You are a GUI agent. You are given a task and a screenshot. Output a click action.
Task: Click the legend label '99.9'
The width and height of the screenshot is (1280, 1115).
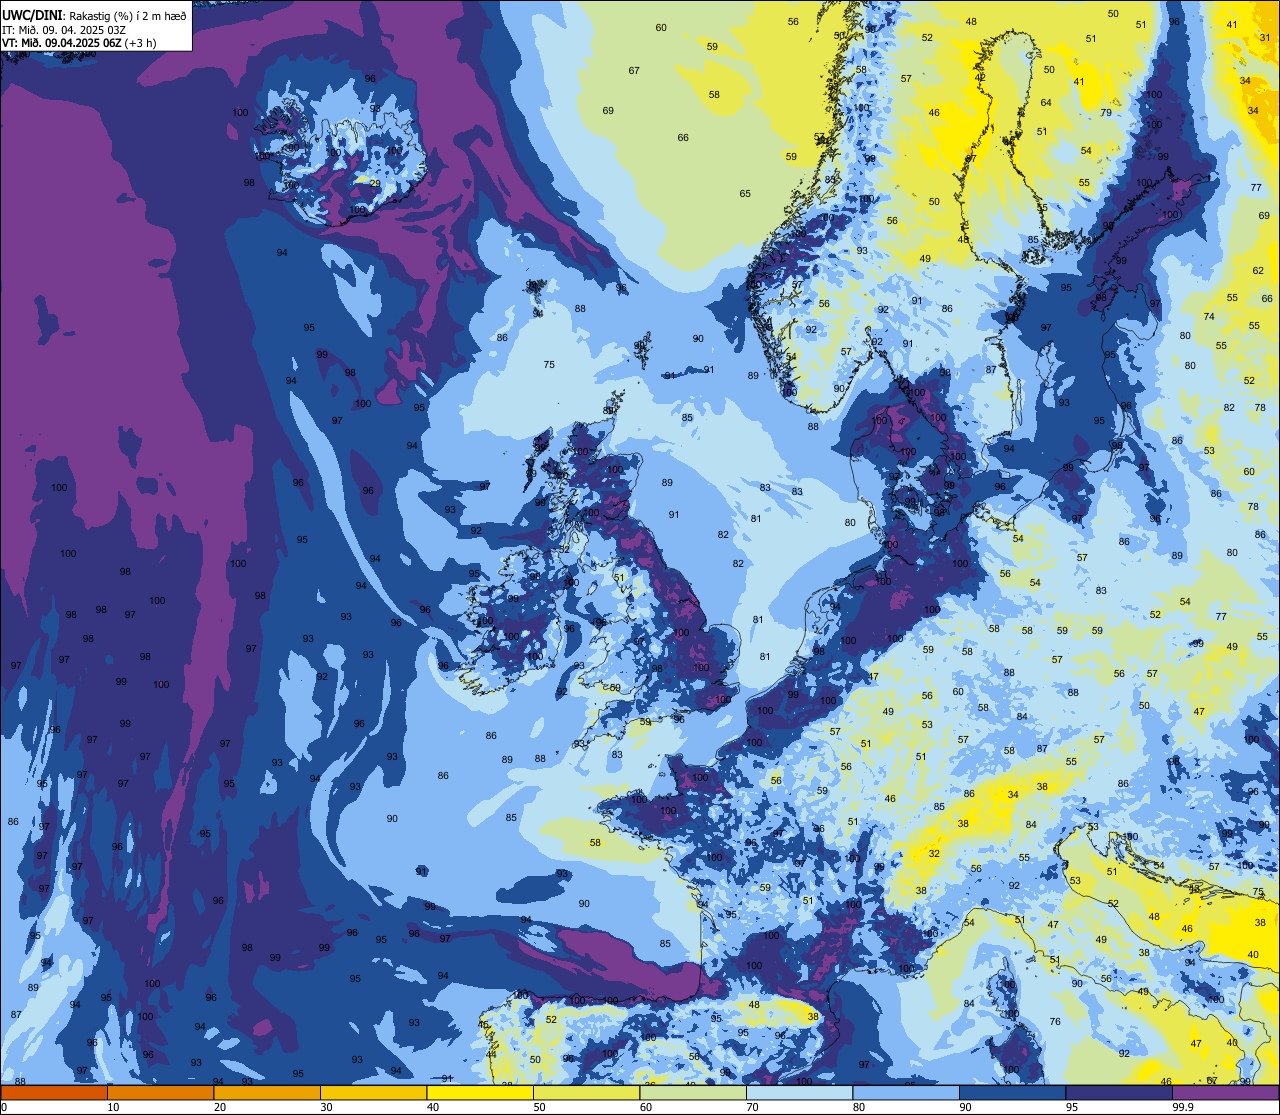(x=1183, y=1107)
